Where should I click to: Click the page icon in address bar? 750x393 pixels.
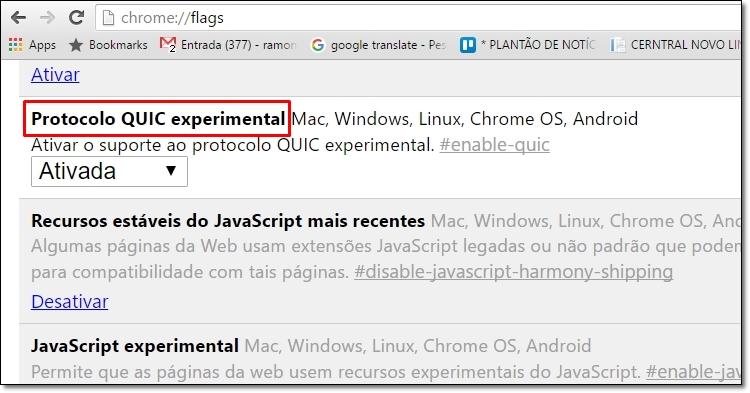coord(109,18)
